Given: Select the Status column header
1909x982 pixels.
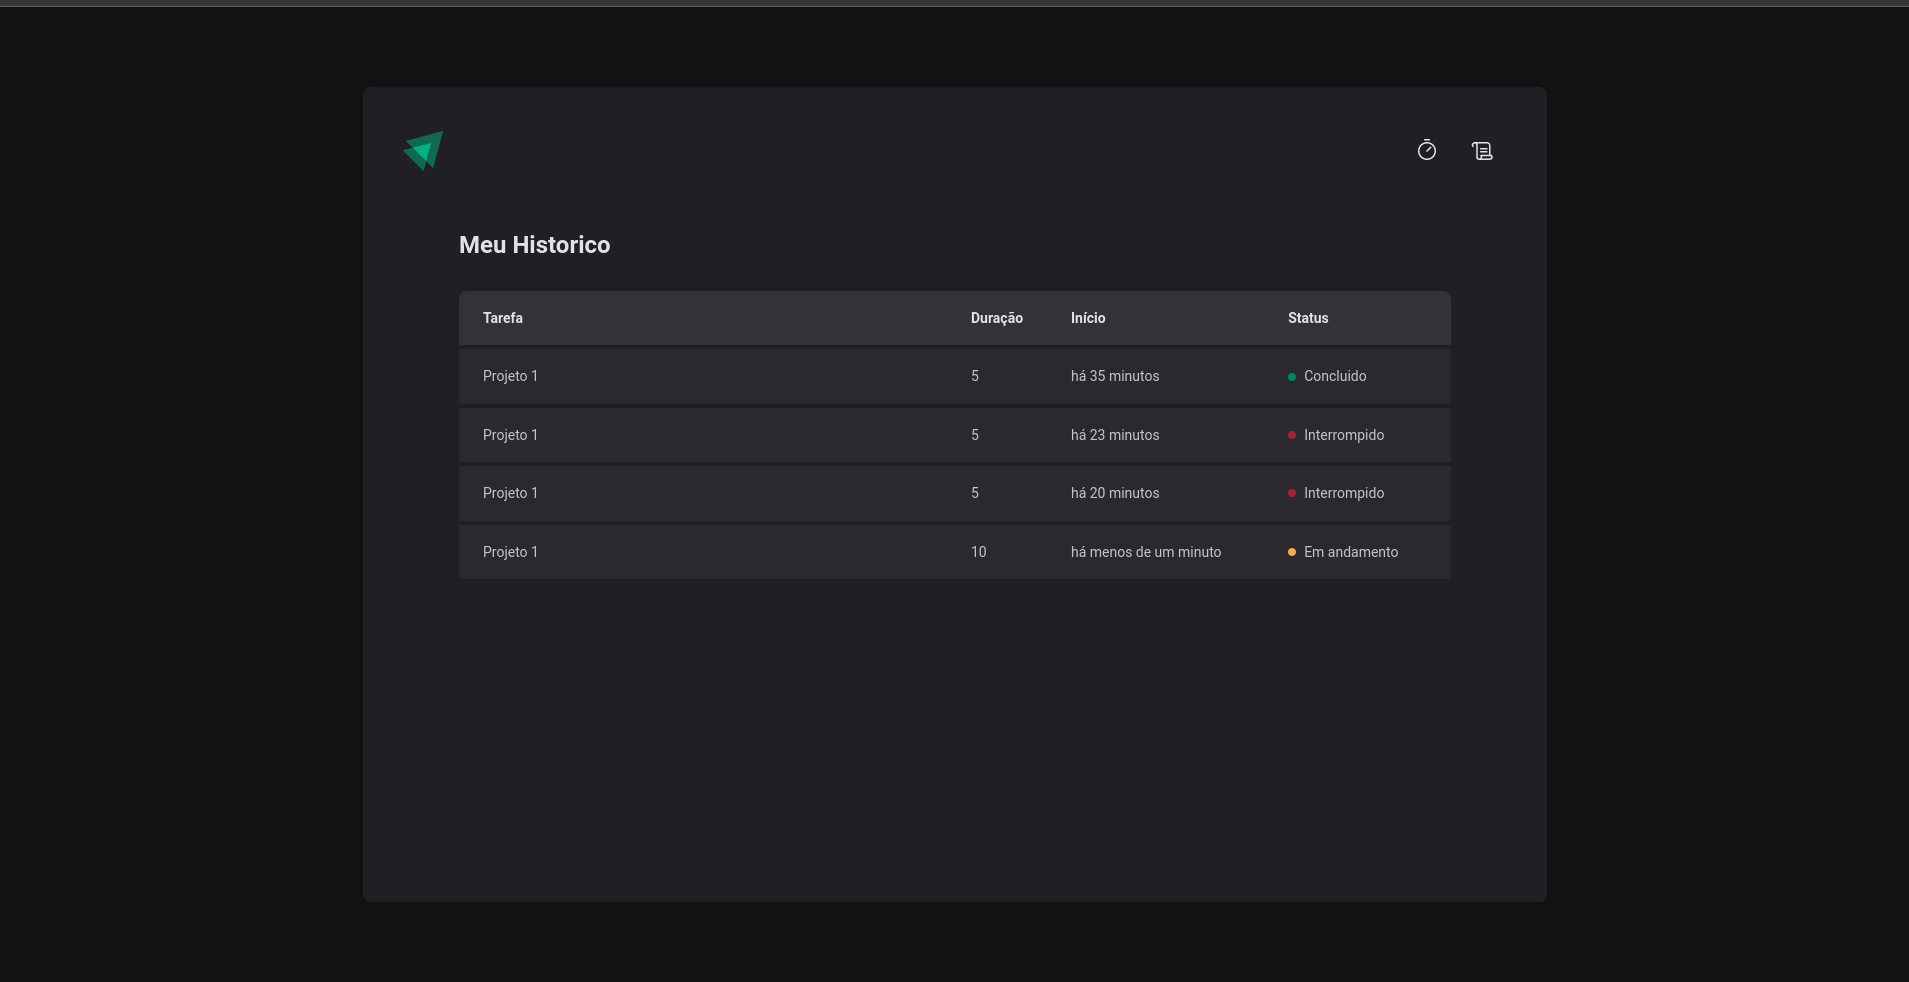Looking at the screenshot, I should (1308, 318).
